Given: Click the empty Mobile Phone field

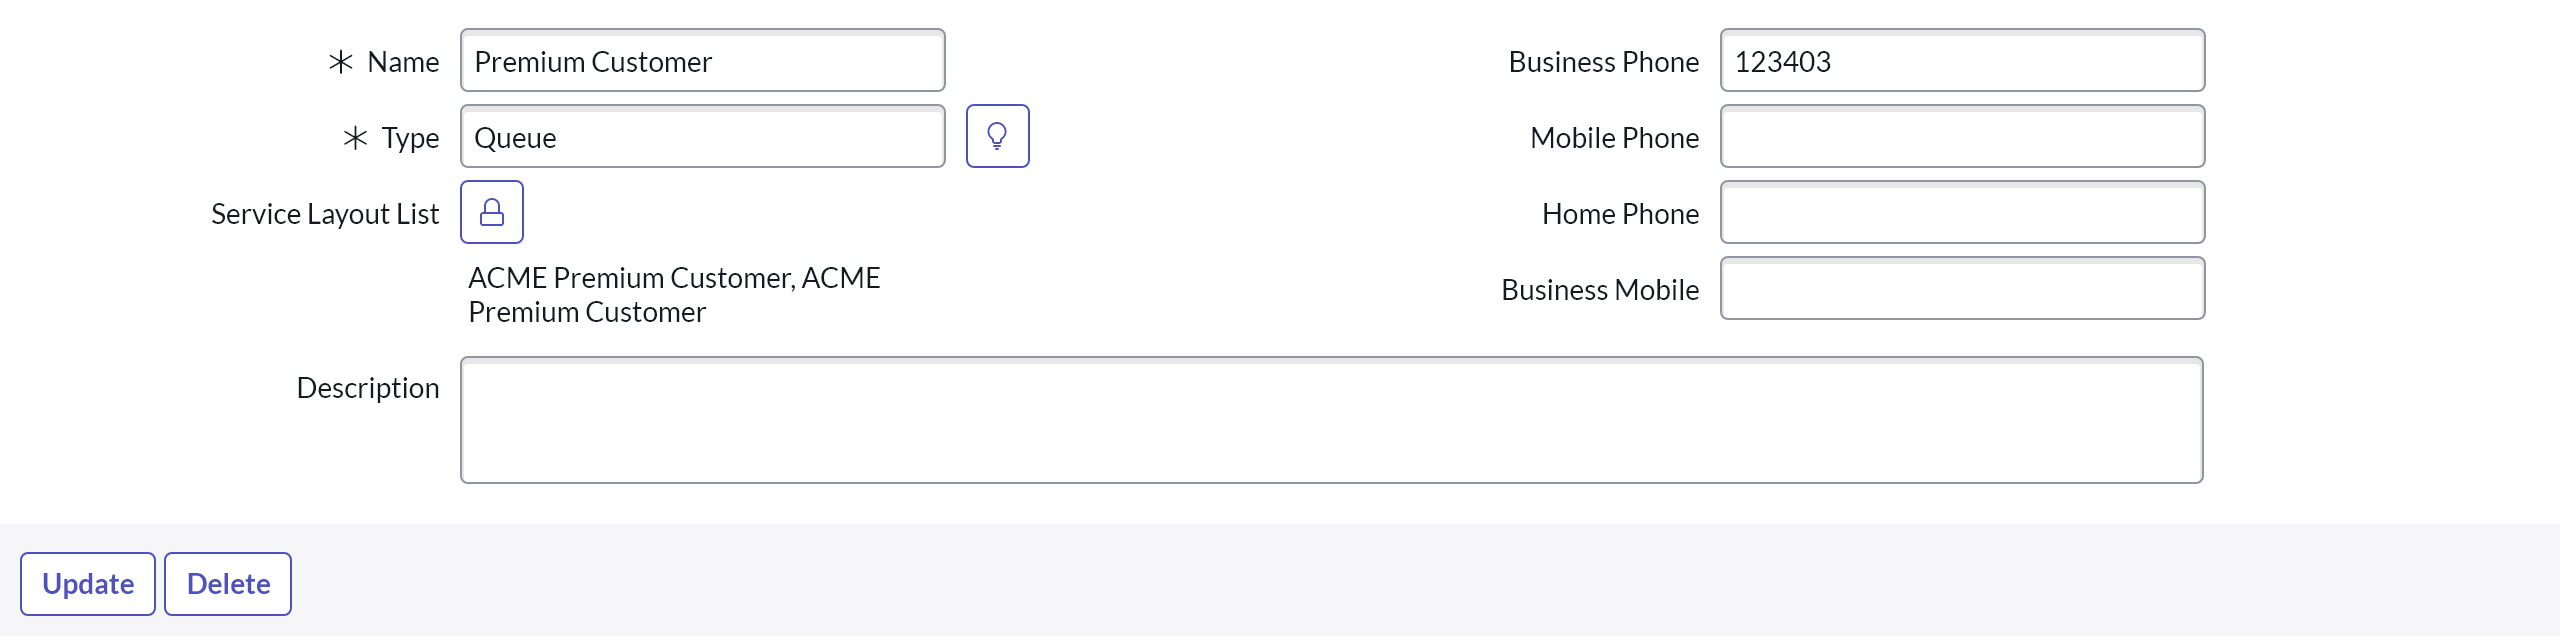Looking at the screenshot, I should pyautogui.click(x=1962, y=137).
